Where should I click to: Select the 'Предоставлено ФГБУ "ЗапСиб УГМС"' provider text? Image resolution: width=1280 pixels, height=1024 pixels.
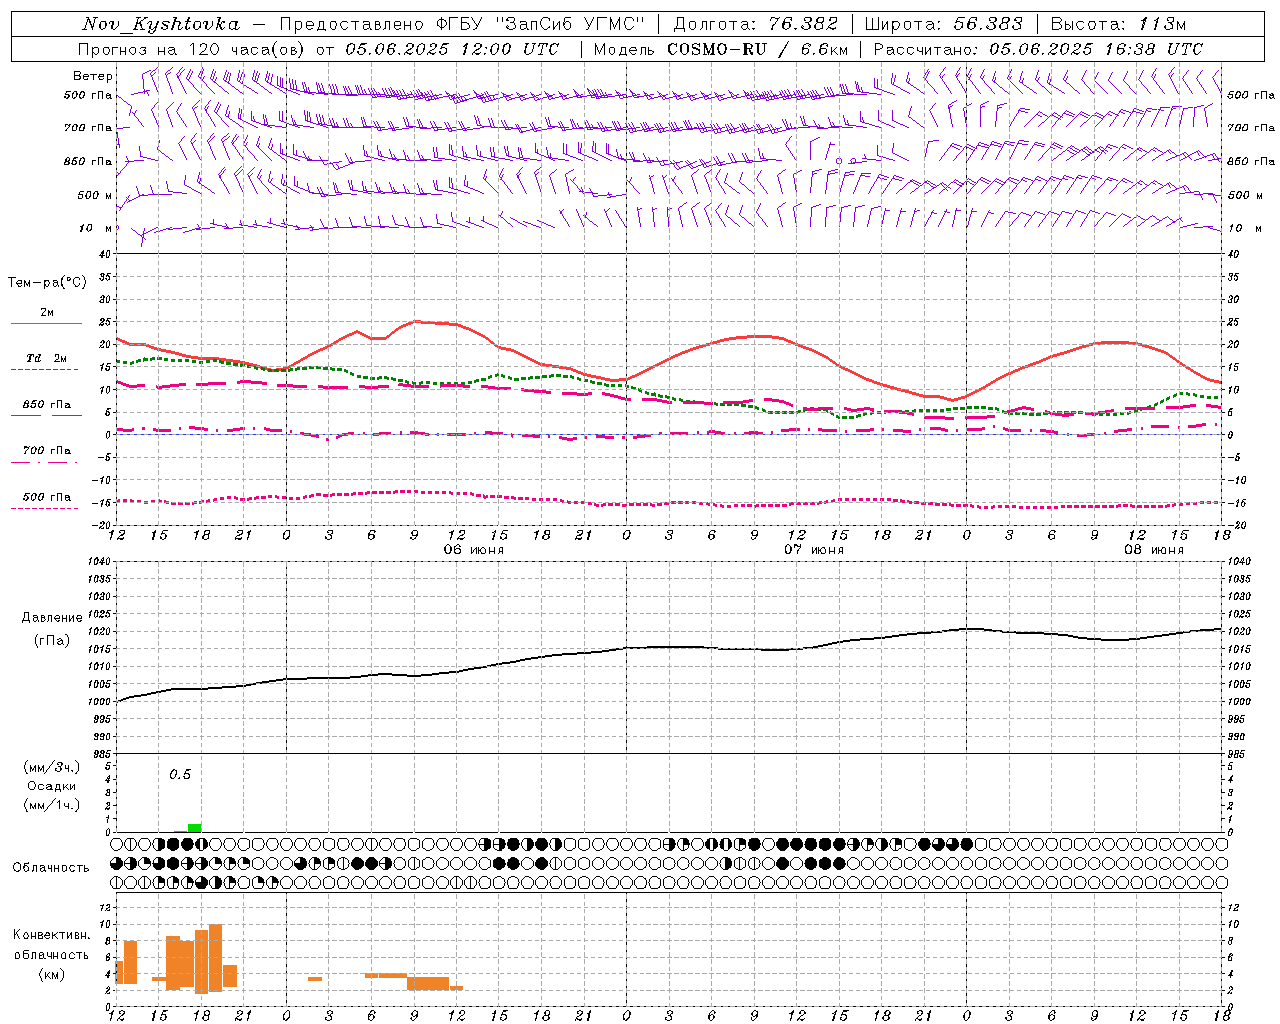coord(462,24)
